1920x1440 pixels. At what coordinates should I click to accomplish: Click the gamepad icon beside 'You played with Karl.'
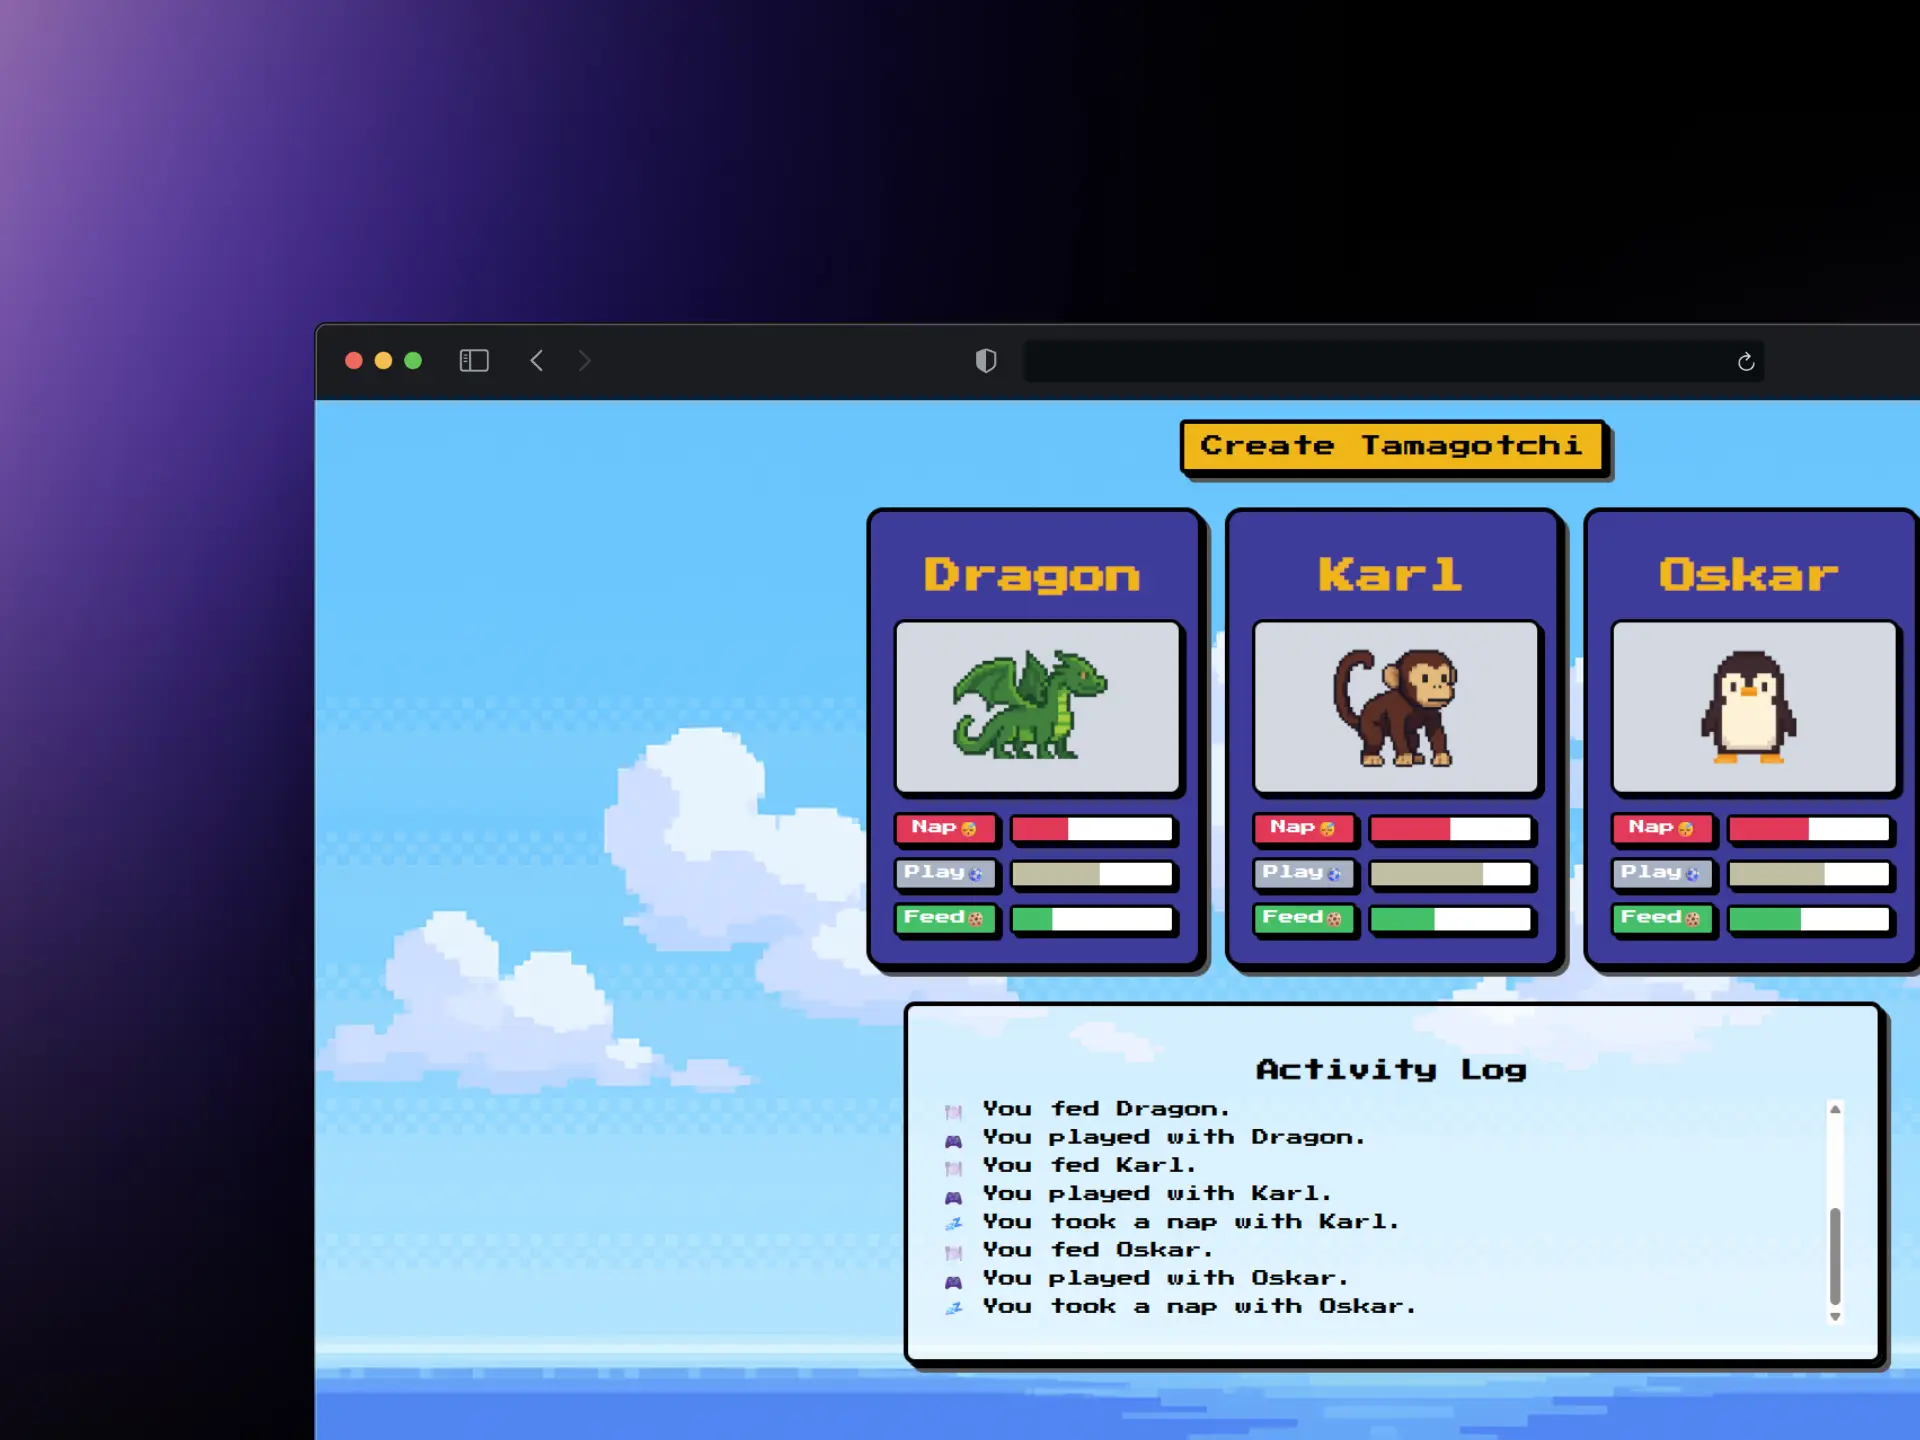click(954, 1196)
